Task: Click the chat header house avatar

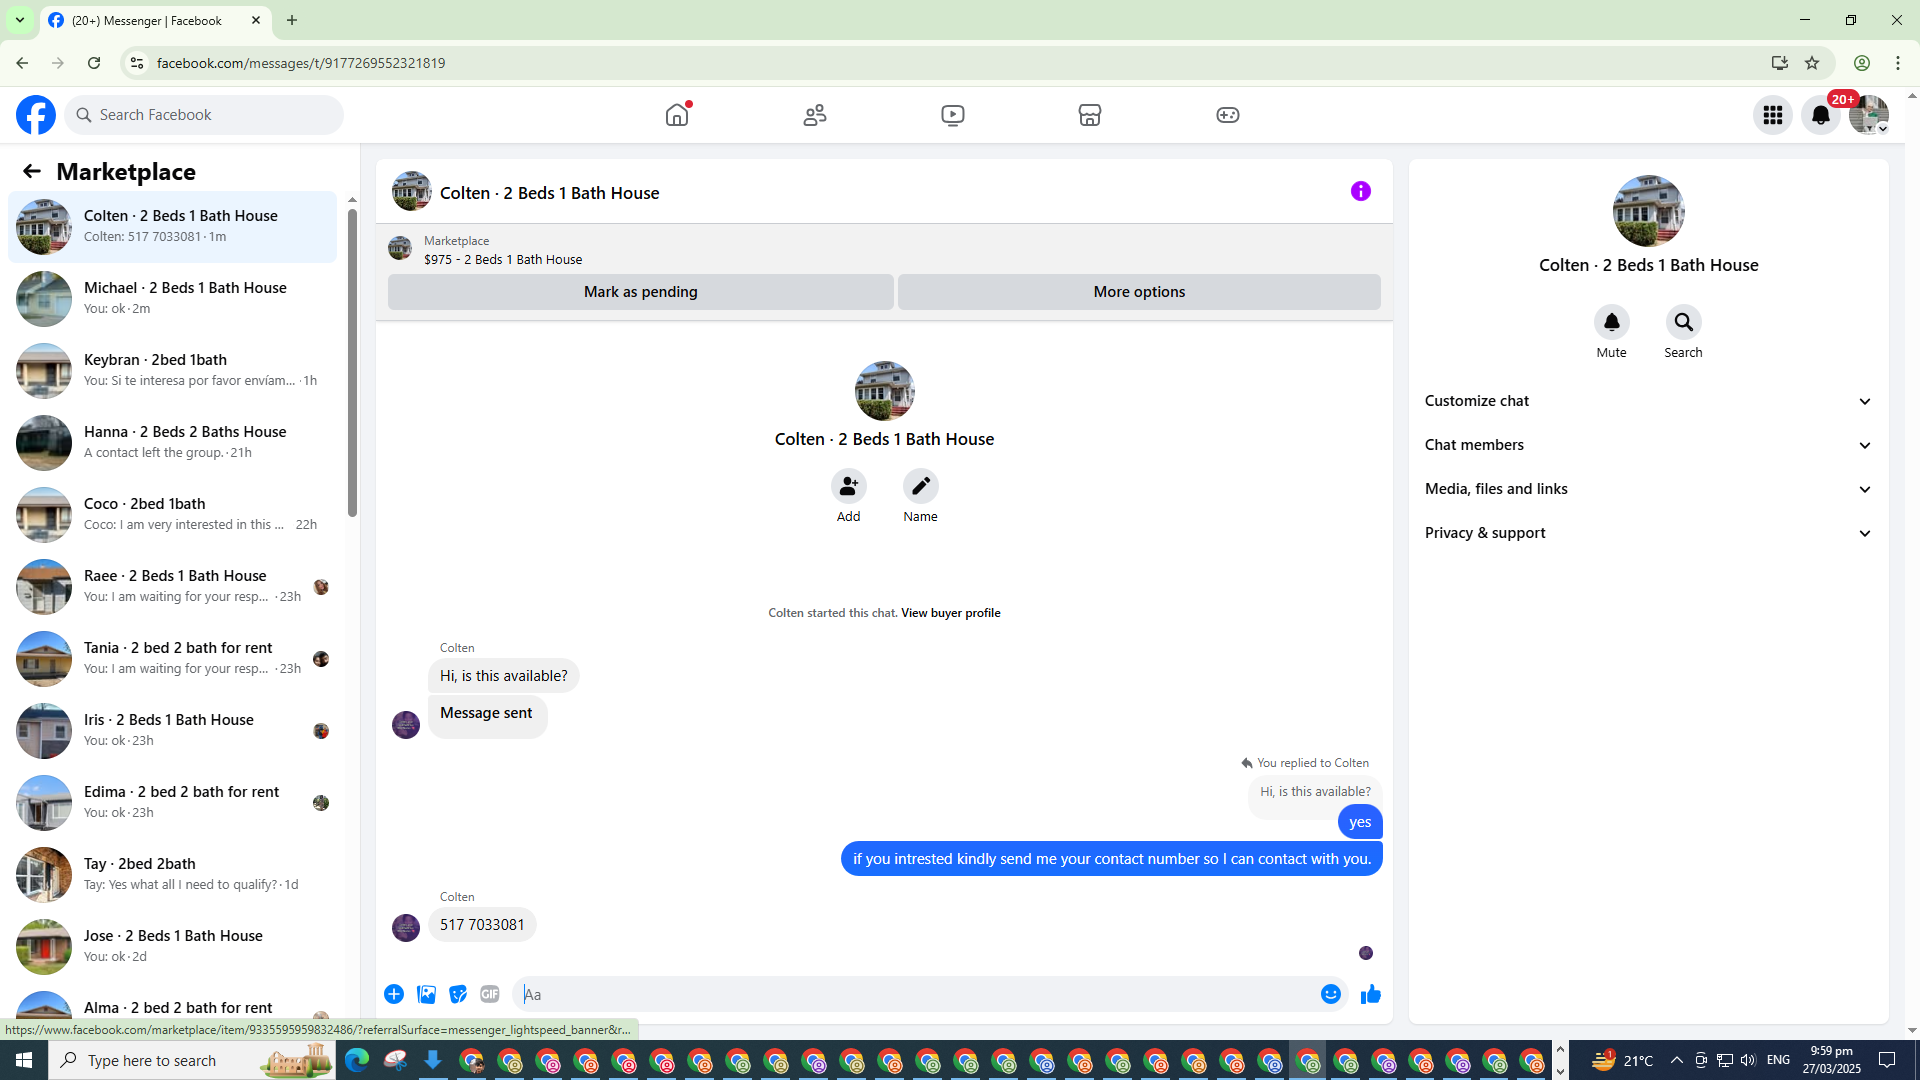Action: [412, 191]
